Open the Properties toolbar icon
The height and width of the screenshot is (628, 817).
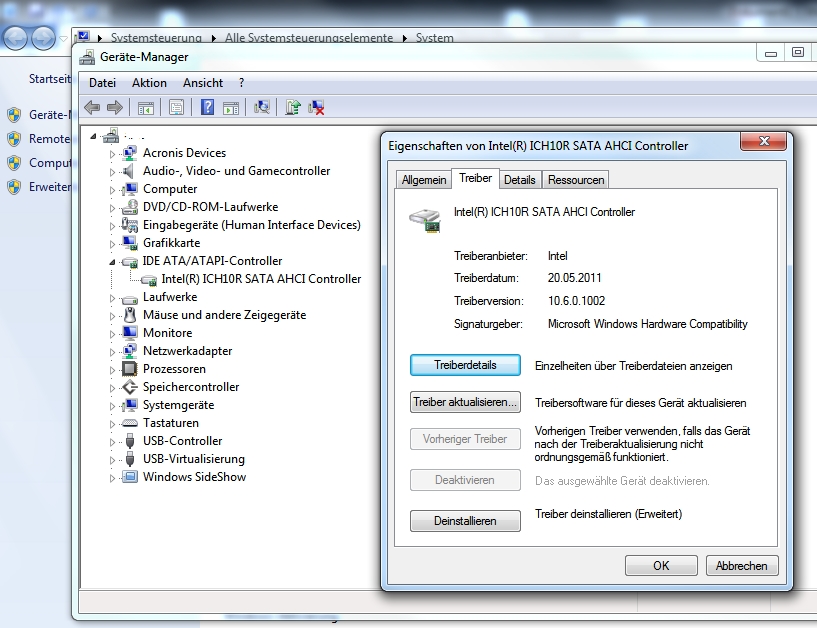coord(176,108)
